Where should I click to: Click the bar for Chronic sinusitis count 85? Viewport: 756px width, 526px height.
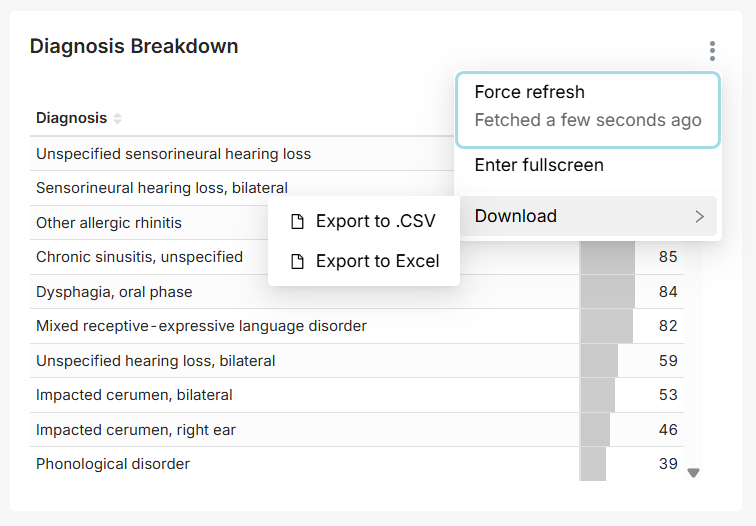point(608,257)
